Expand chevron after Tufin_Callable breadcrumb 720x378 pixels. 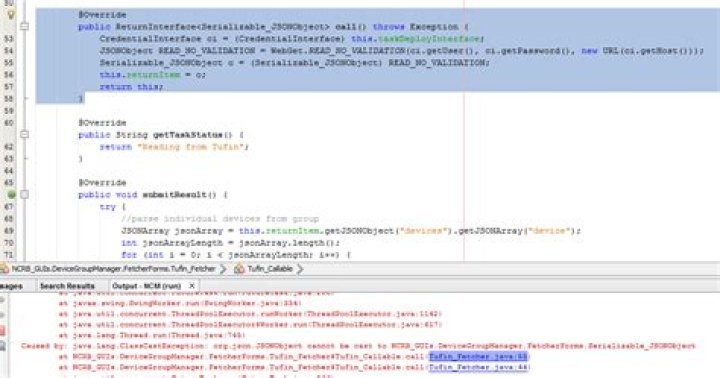[300, 269]
